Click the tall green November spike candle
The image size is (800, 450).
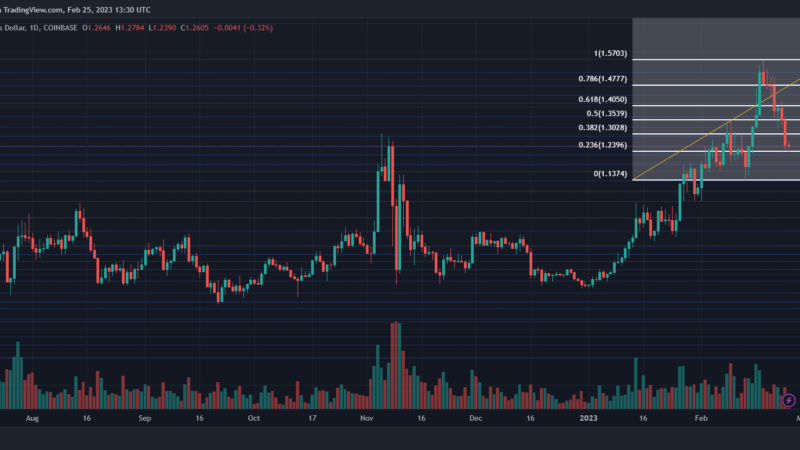tap(378, 202)
